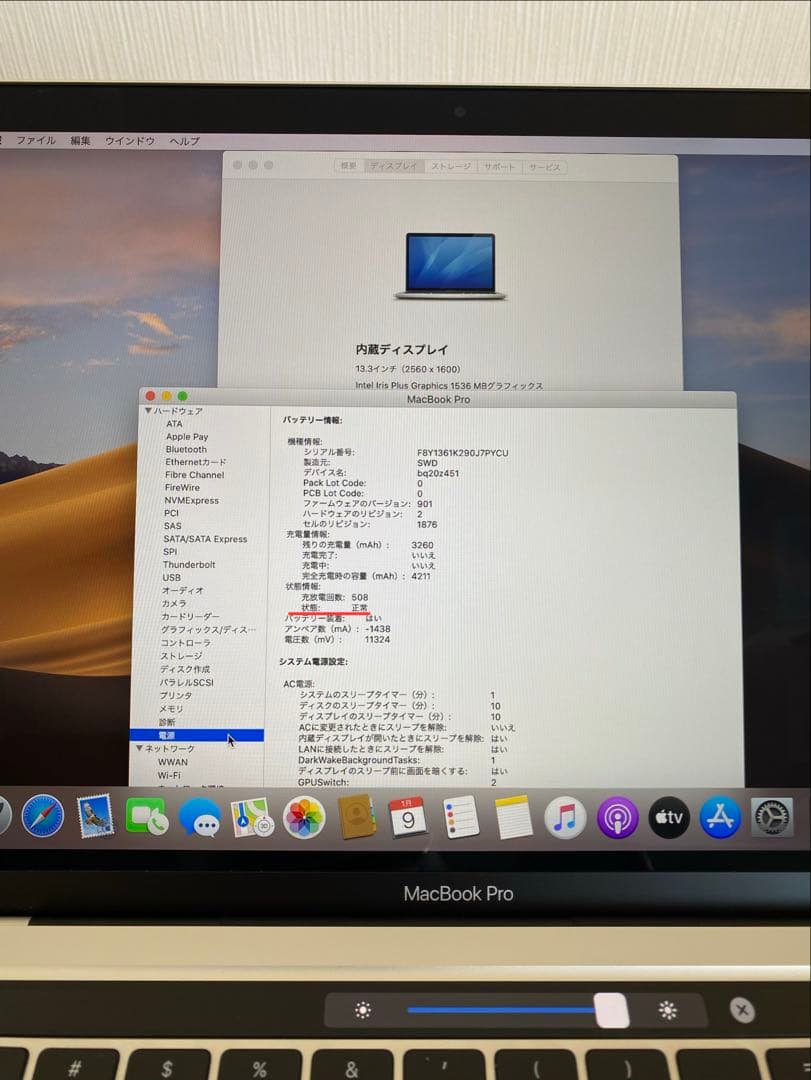Switch to the サポート tab
Image resolution: width=811 pixels, height=1080 pixels.
(500, 167)
